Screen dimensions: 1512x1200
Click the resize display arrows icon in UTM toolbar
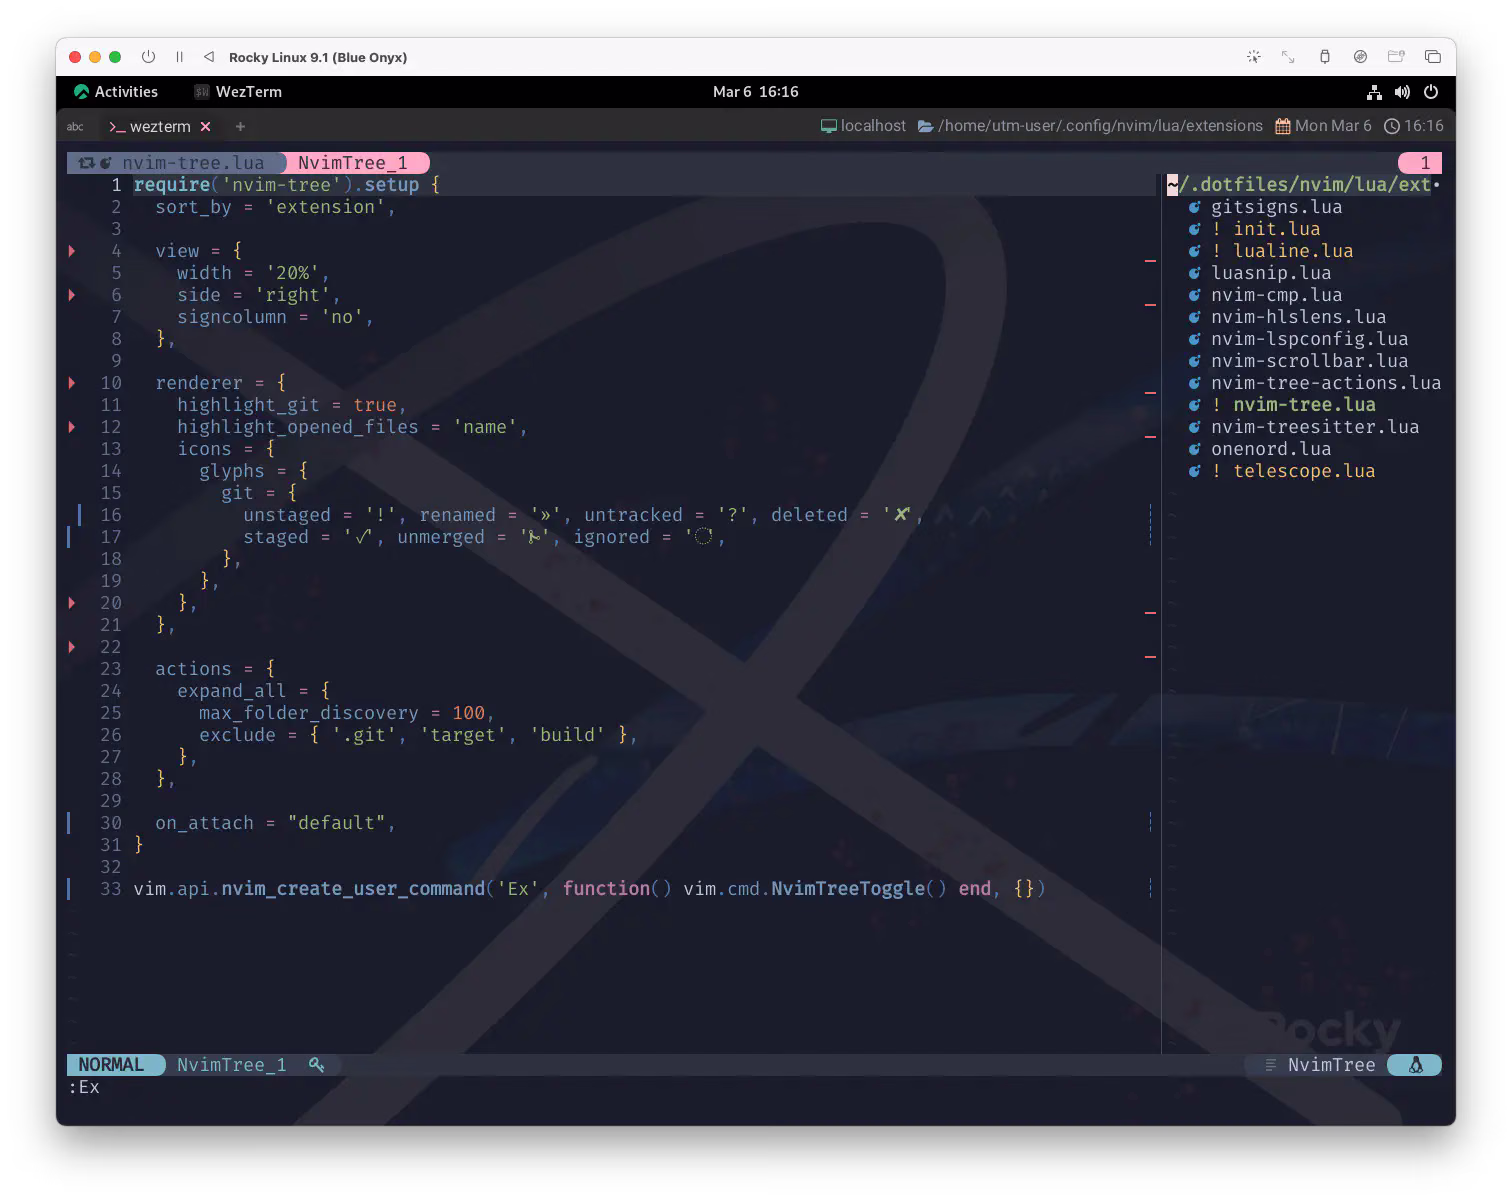pyautogui.click(x=1288, y=57)
